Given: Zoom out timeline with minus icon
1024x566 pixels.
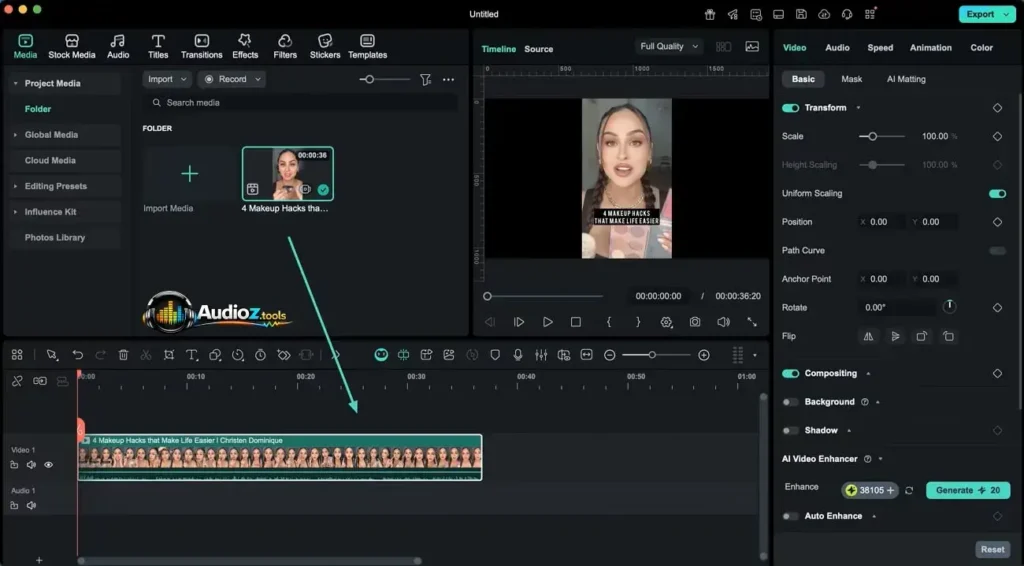Looking at the screenshot, I should point(609,355).
